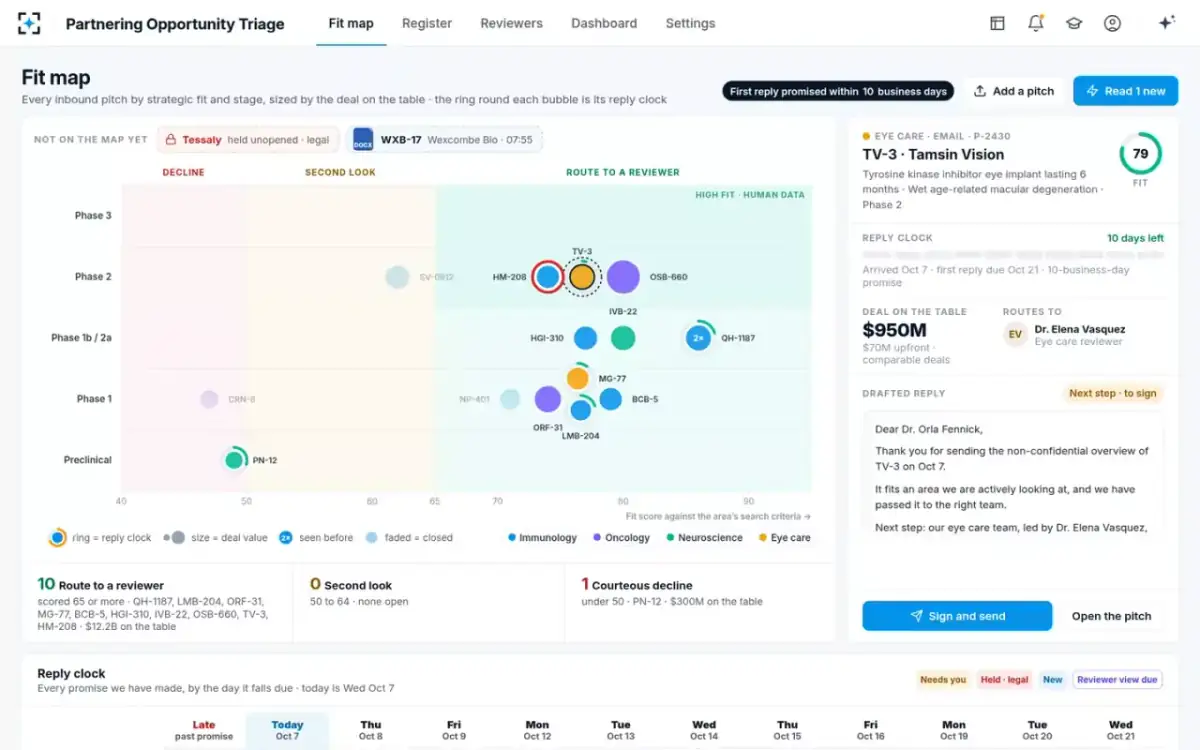Select the QH-1187 seen-before bubble
This screenshot has height=750, width=1200.
pyautogui.click(x=699, y=338)
